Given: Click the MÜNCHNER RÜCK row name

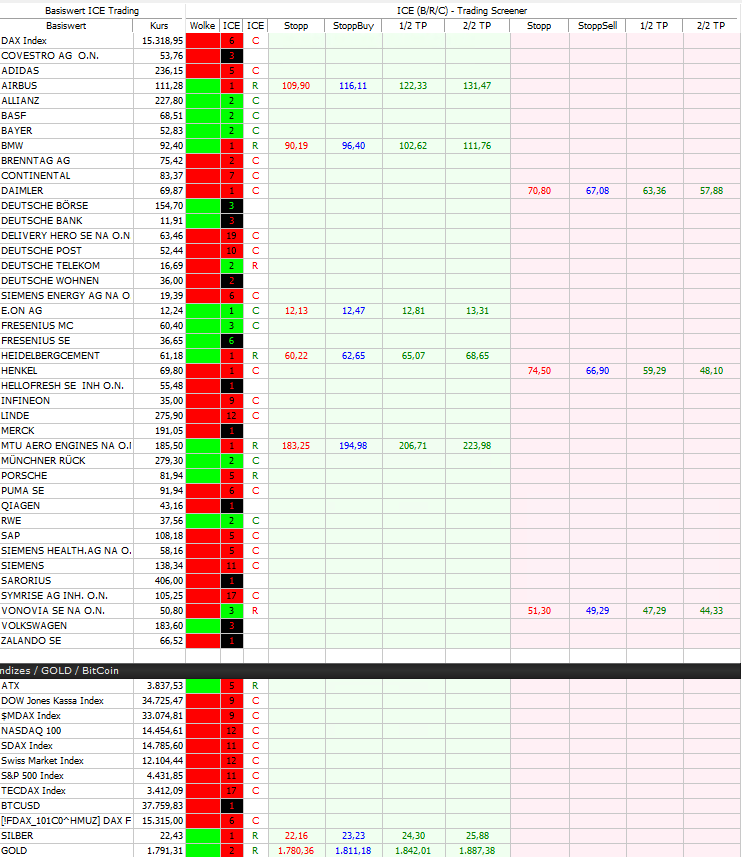Looking at the screenshot, I should pos(43,461).
